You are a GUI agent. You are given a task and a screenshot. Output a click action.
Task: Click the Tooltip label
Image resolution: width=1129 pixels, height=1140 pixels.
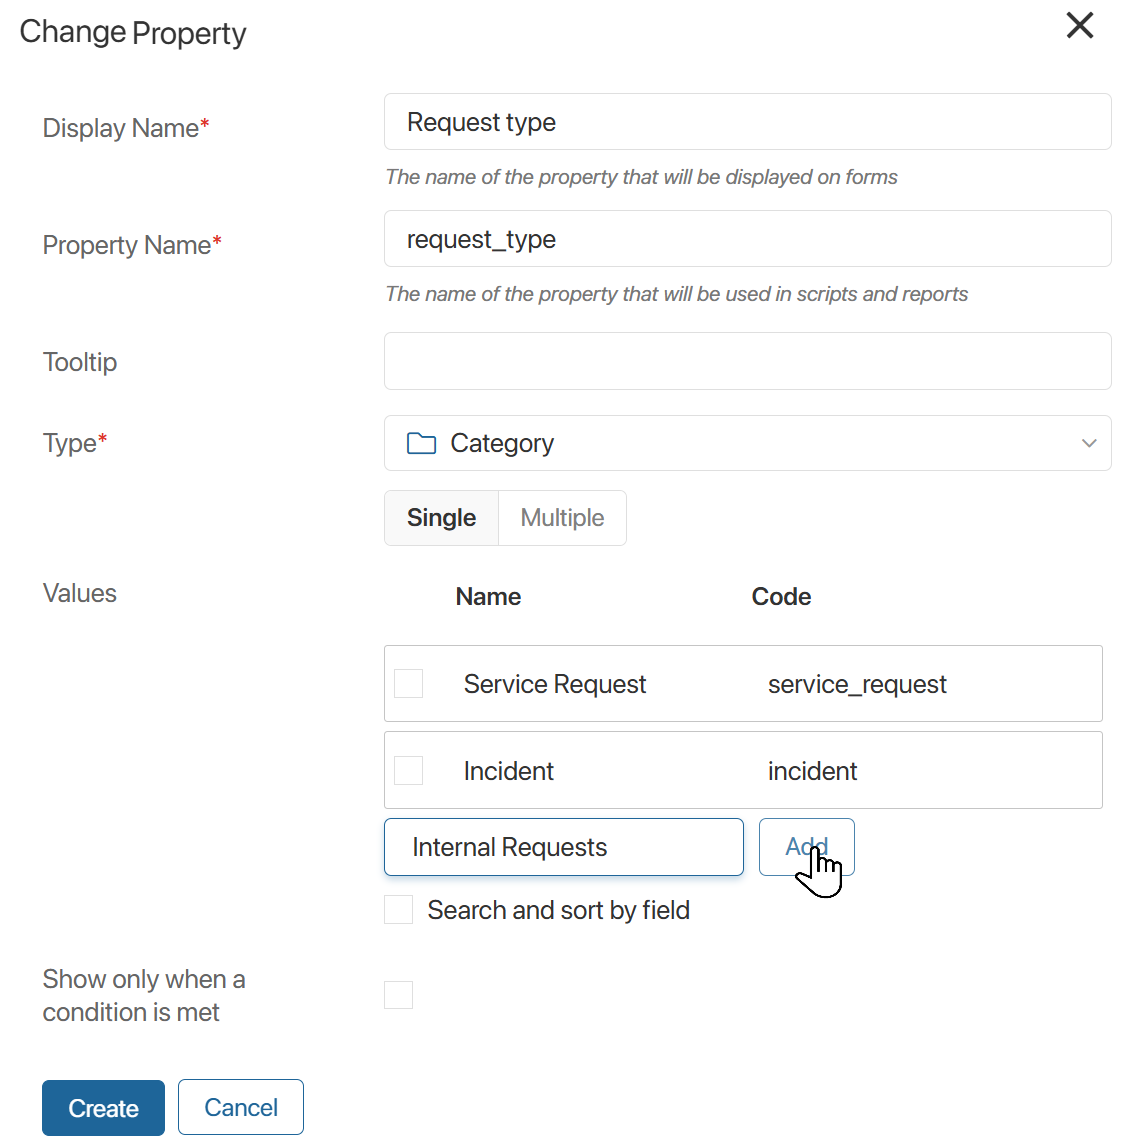point(80,361)
